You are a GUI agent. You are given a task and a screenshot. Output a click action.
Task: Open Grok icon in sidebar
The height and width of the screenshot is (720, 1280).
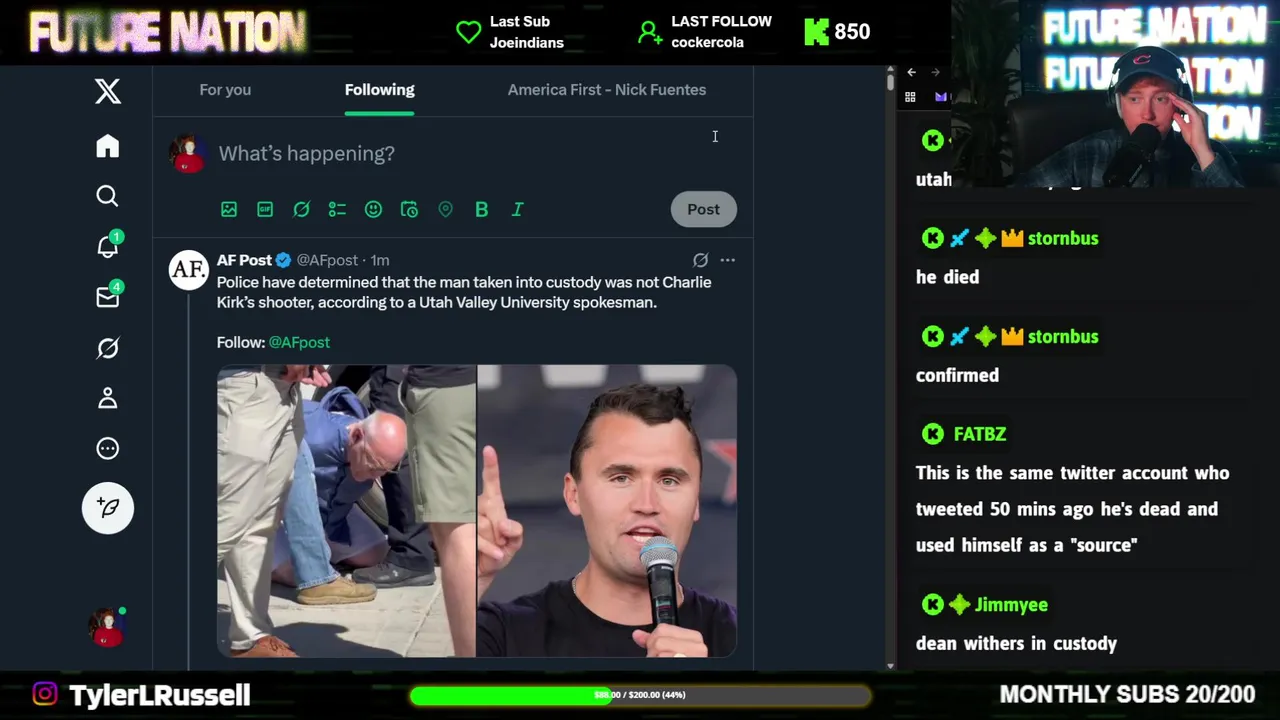tap(108, 348)
